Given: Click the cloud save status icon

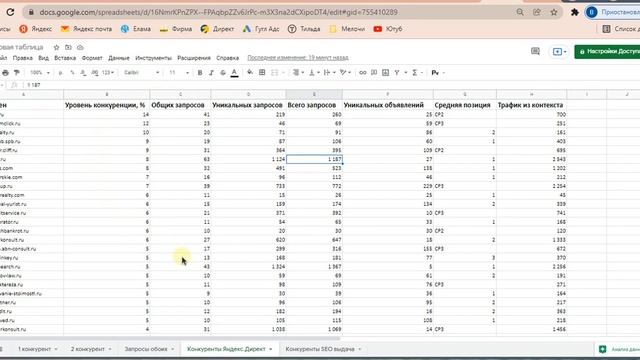Looking at the screenshot, I should coord(80,47).
